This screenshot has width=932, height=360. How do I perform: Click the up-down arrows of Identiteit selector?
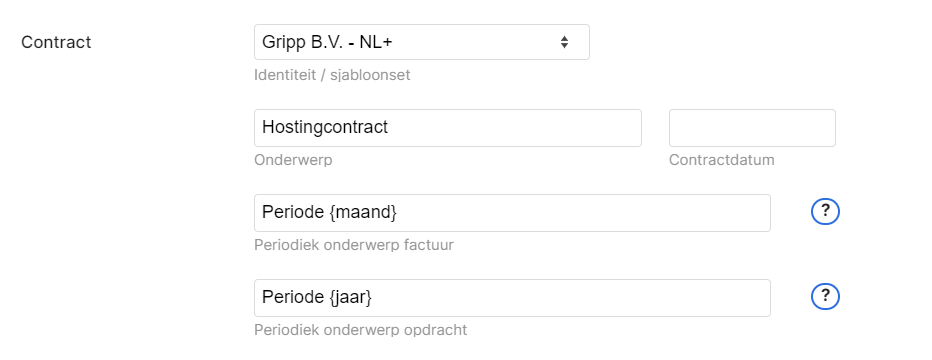(x=564, y=42)
